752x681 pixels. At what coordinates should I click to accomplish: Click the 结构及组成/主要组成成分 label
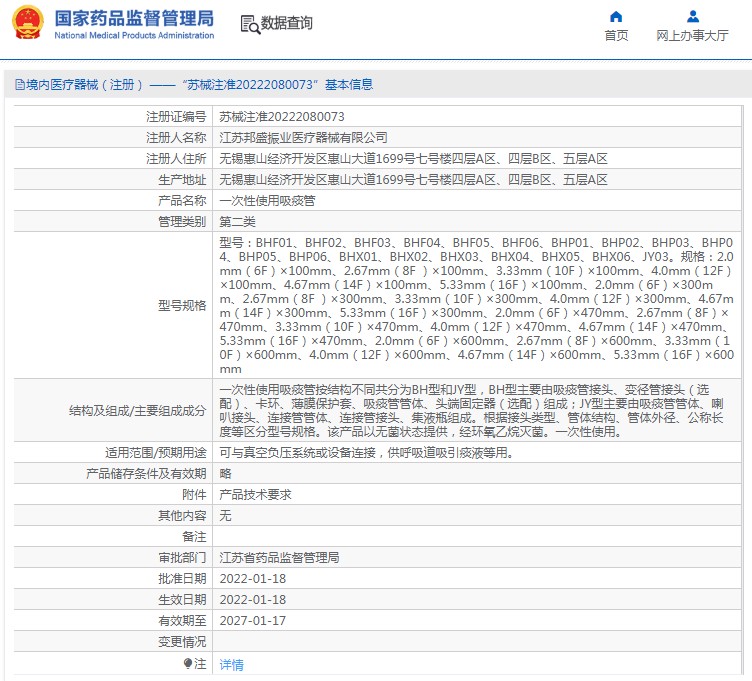coord(138,411)
